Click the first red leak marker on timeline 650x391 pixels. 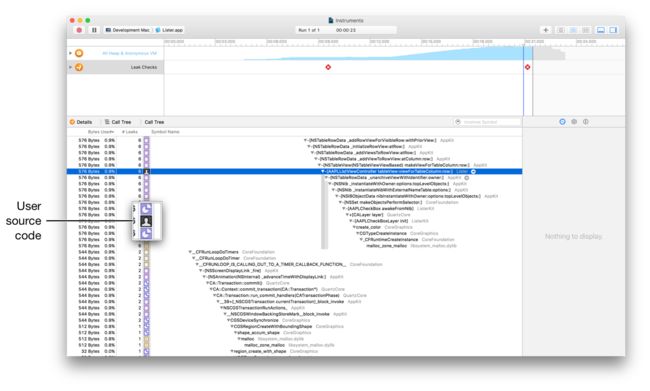pyautogui.click(x=328, y=67)
